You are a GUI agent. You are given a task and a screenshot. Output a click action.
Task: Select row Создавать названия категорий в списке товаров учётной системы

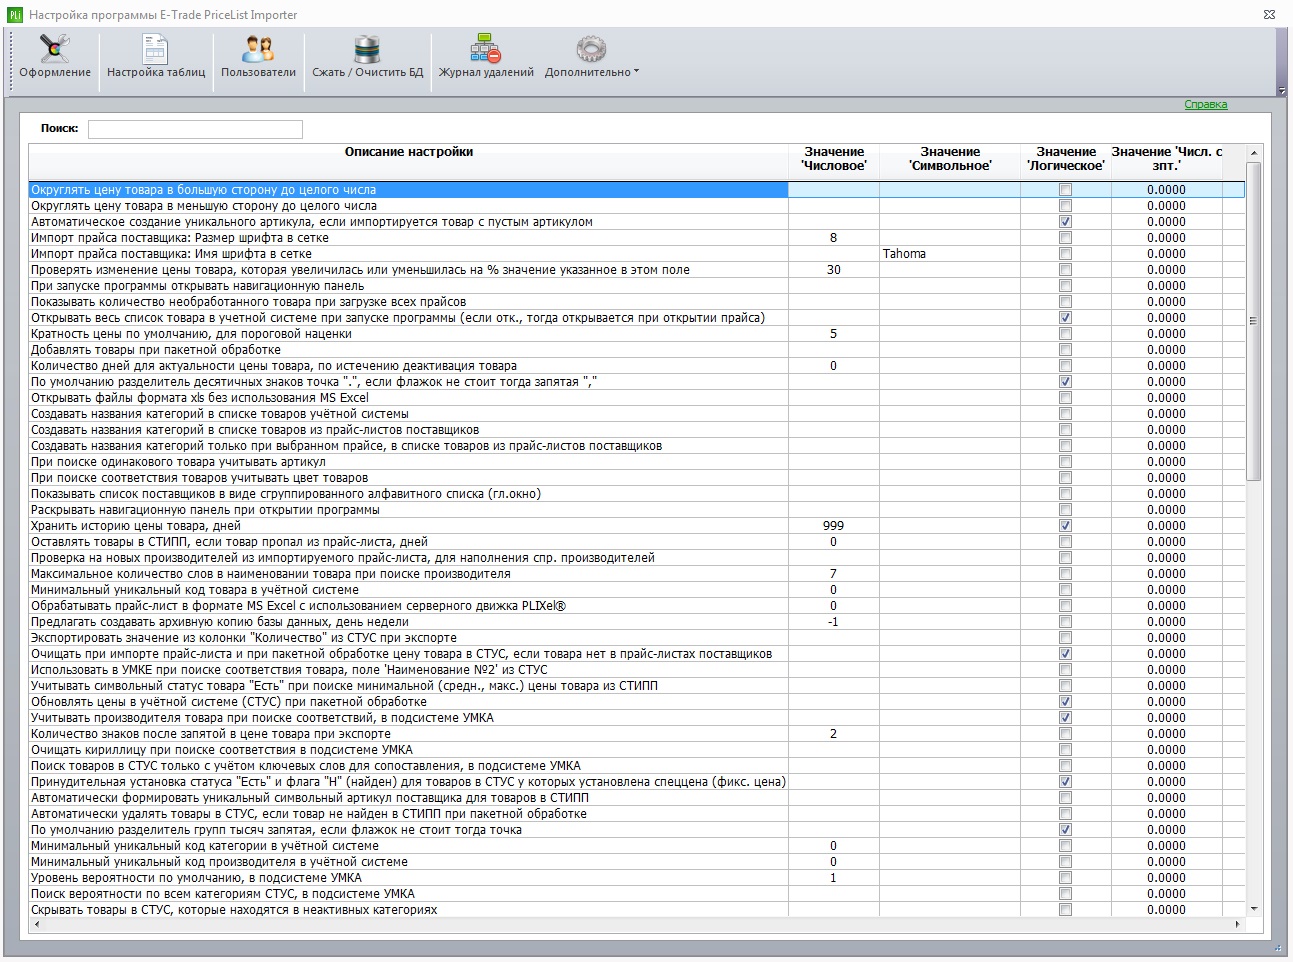coord(408,414)
